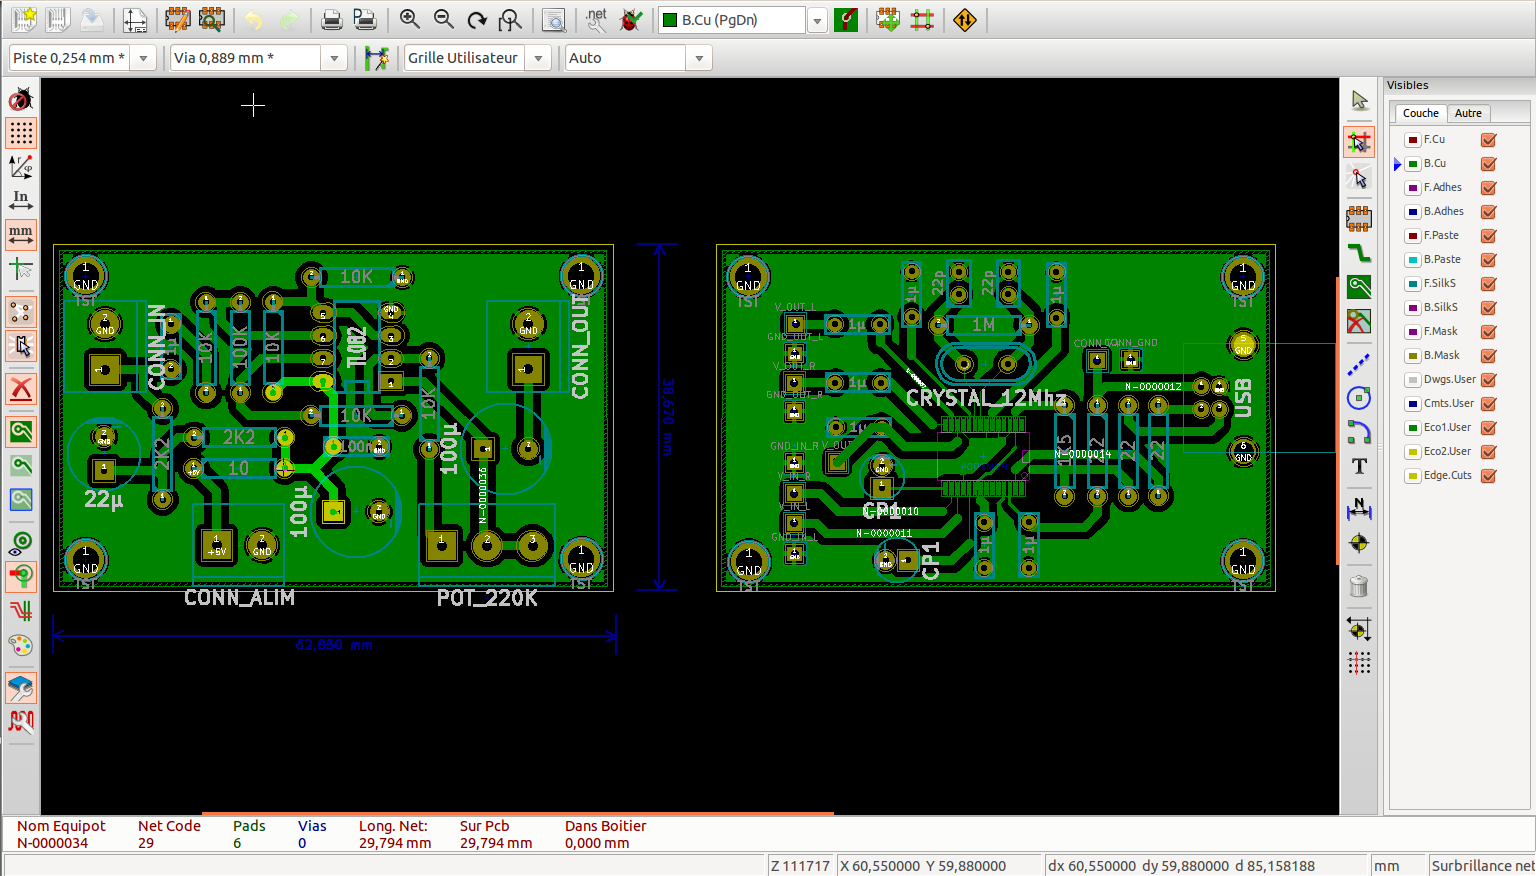
Task: Toggle automatic track width icon
Action: 376,58
